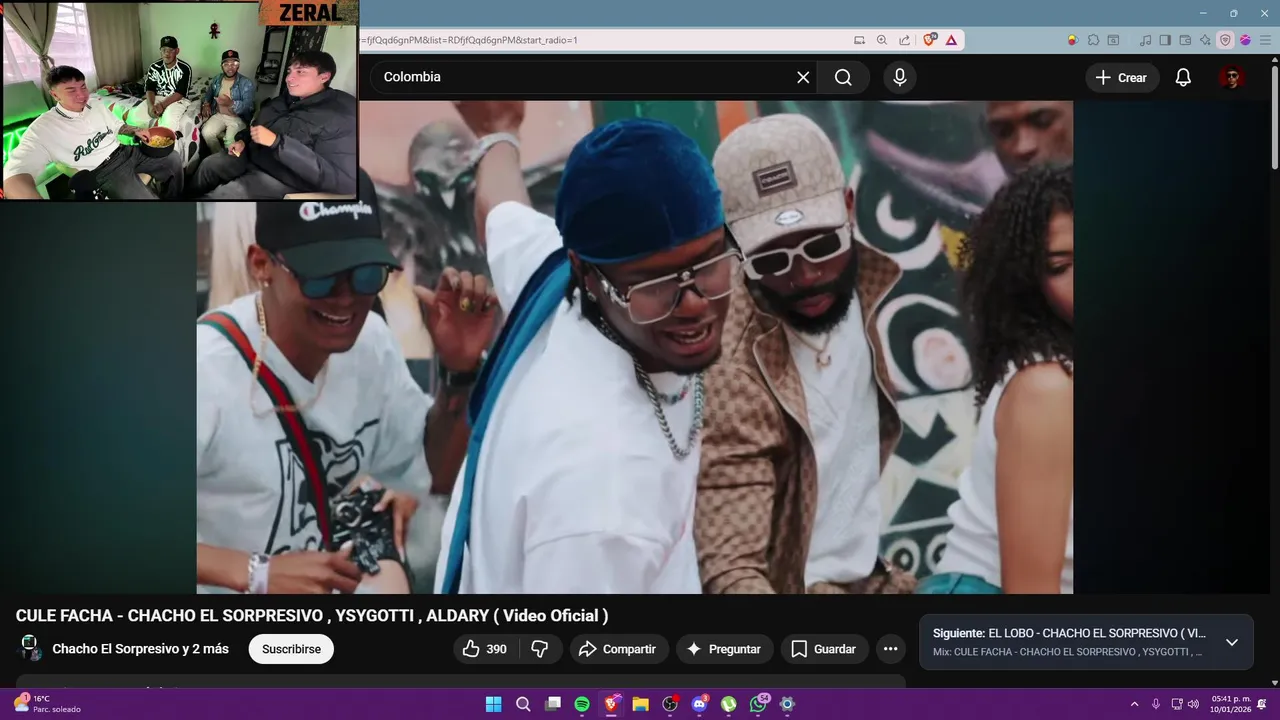
Task: Click the Preguntar button
Action: (724, 649)
